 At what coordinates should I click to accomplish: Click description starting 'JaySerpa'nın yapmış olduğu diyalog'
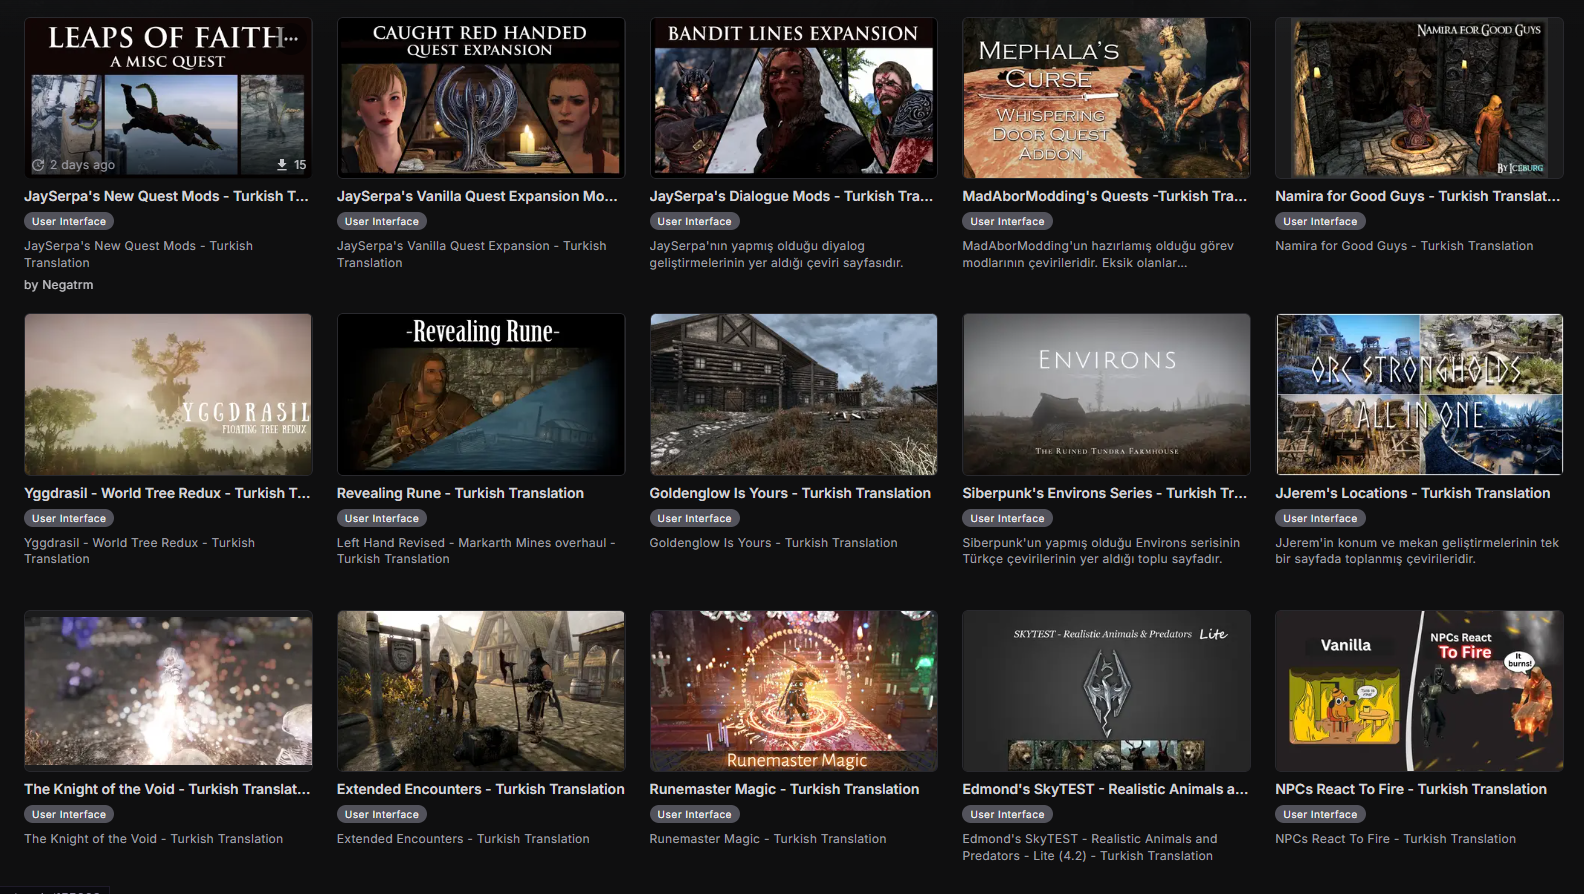click(x=776, y=254)
